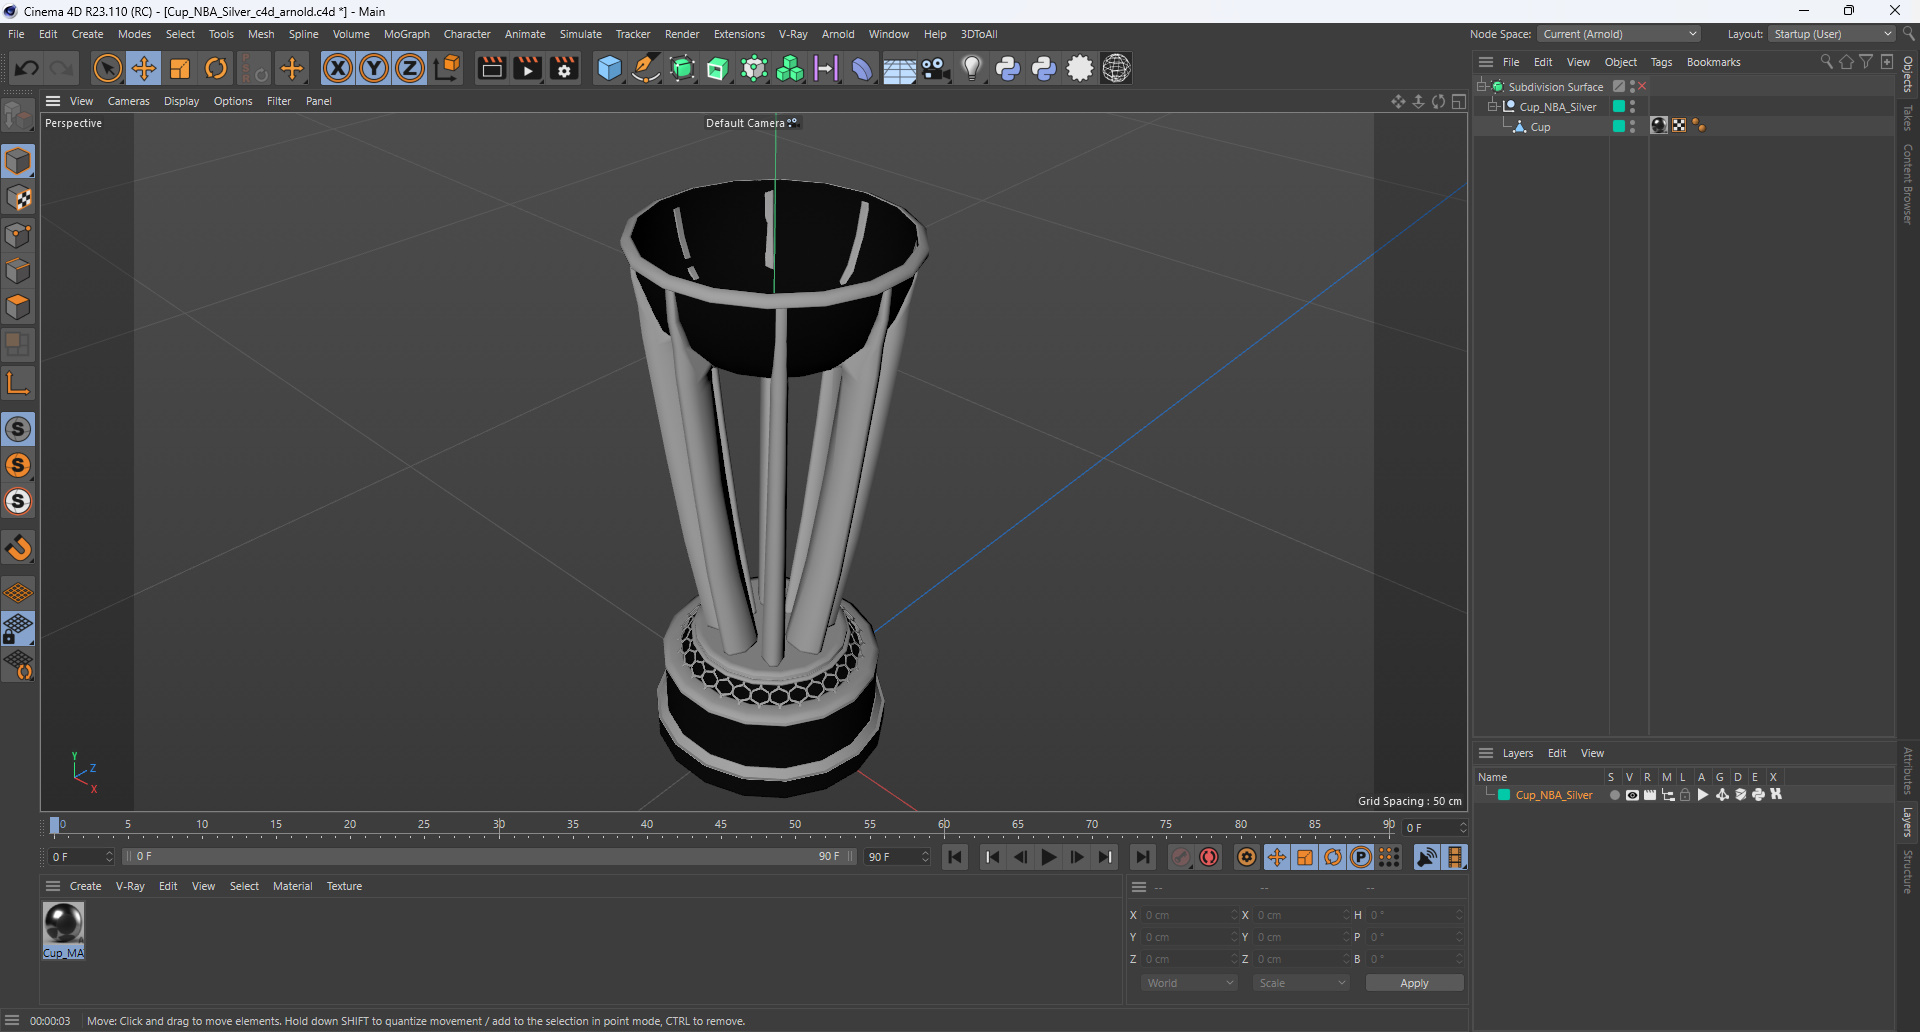
Task: Switch to Model mode icon
Action: [18, 162]
